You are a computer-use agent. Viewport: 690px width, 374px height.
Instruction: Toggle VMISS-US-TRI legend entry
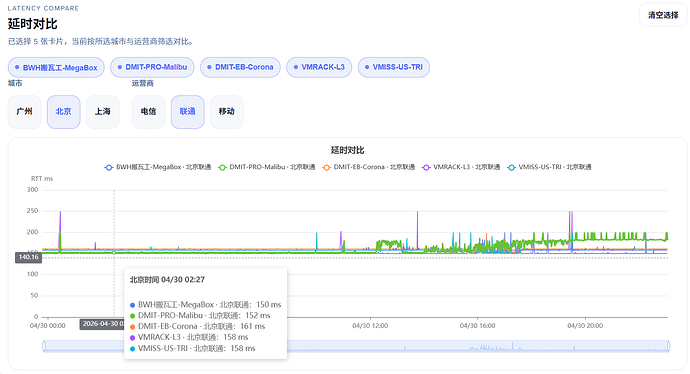[x=549, y=167]
